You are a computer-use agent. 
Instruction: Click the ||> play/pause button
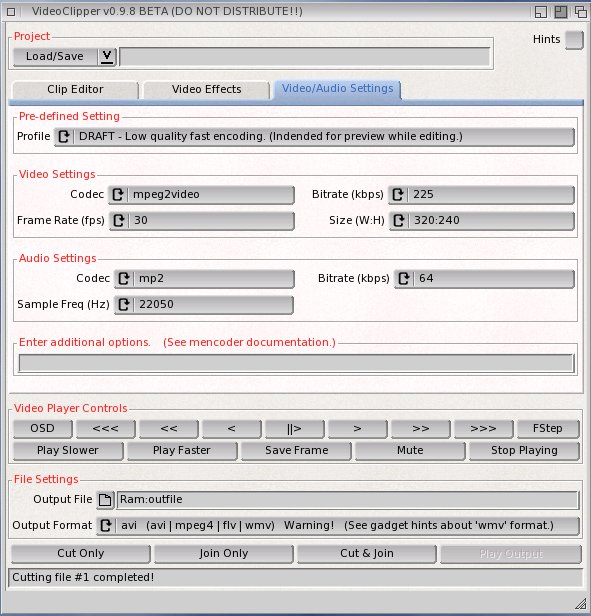coord(294,429)
